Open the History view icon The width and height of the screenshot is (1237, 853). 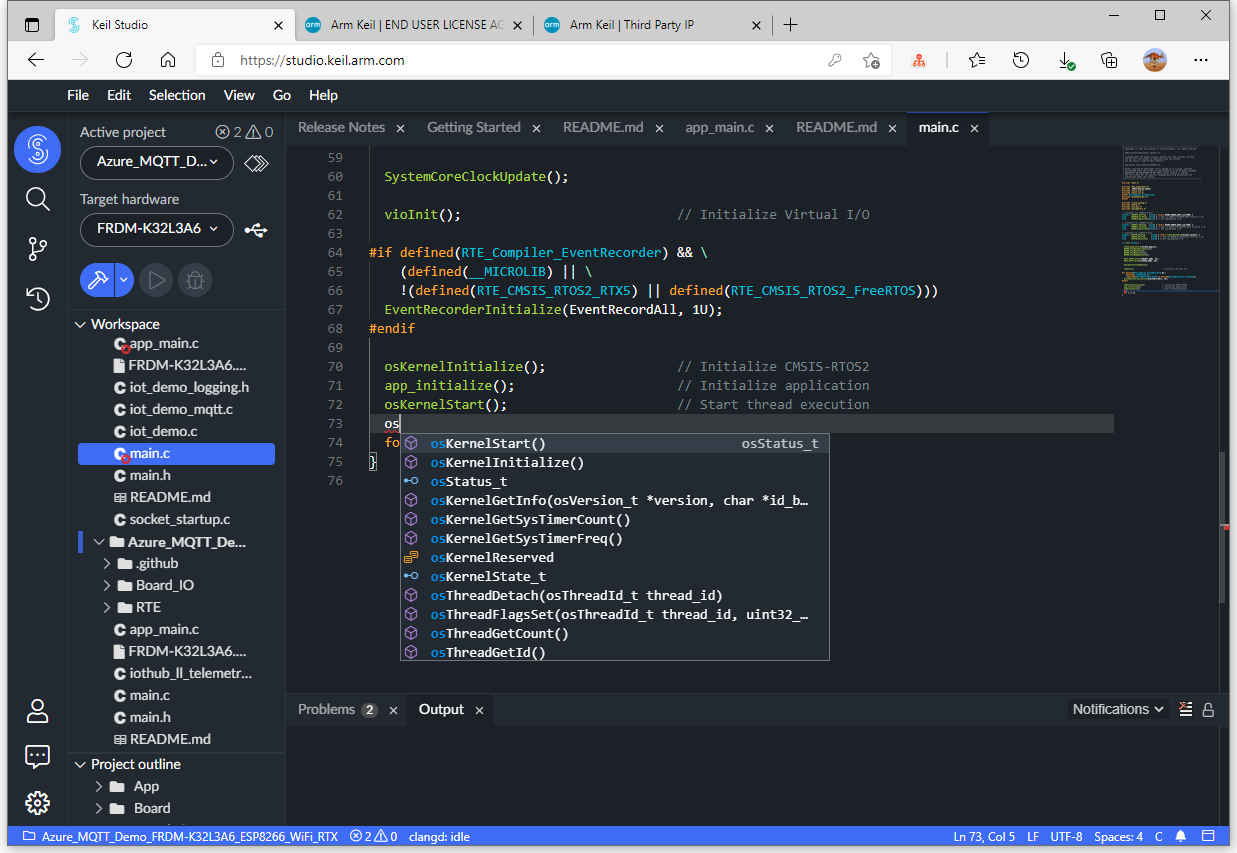coord(38,297)
